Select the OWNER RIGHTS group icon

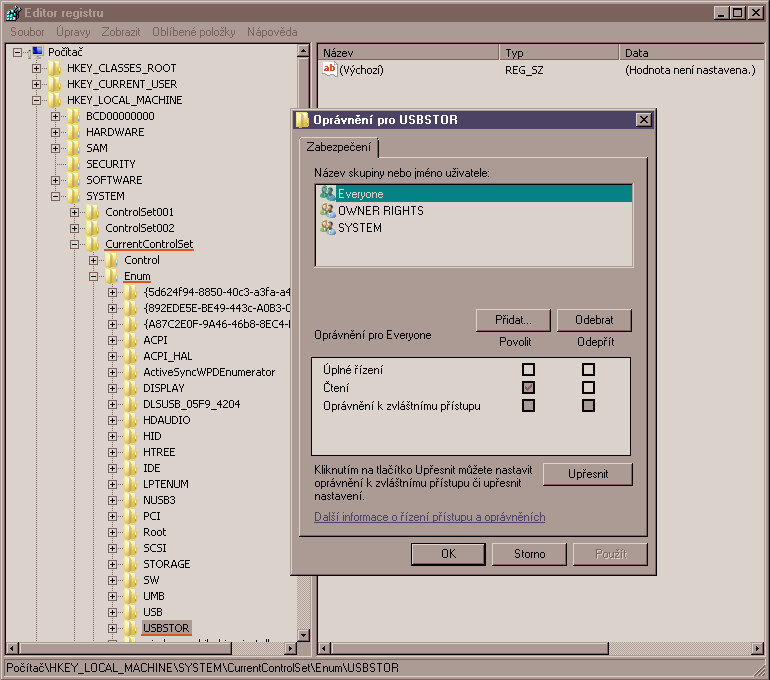tap(327, 211)
